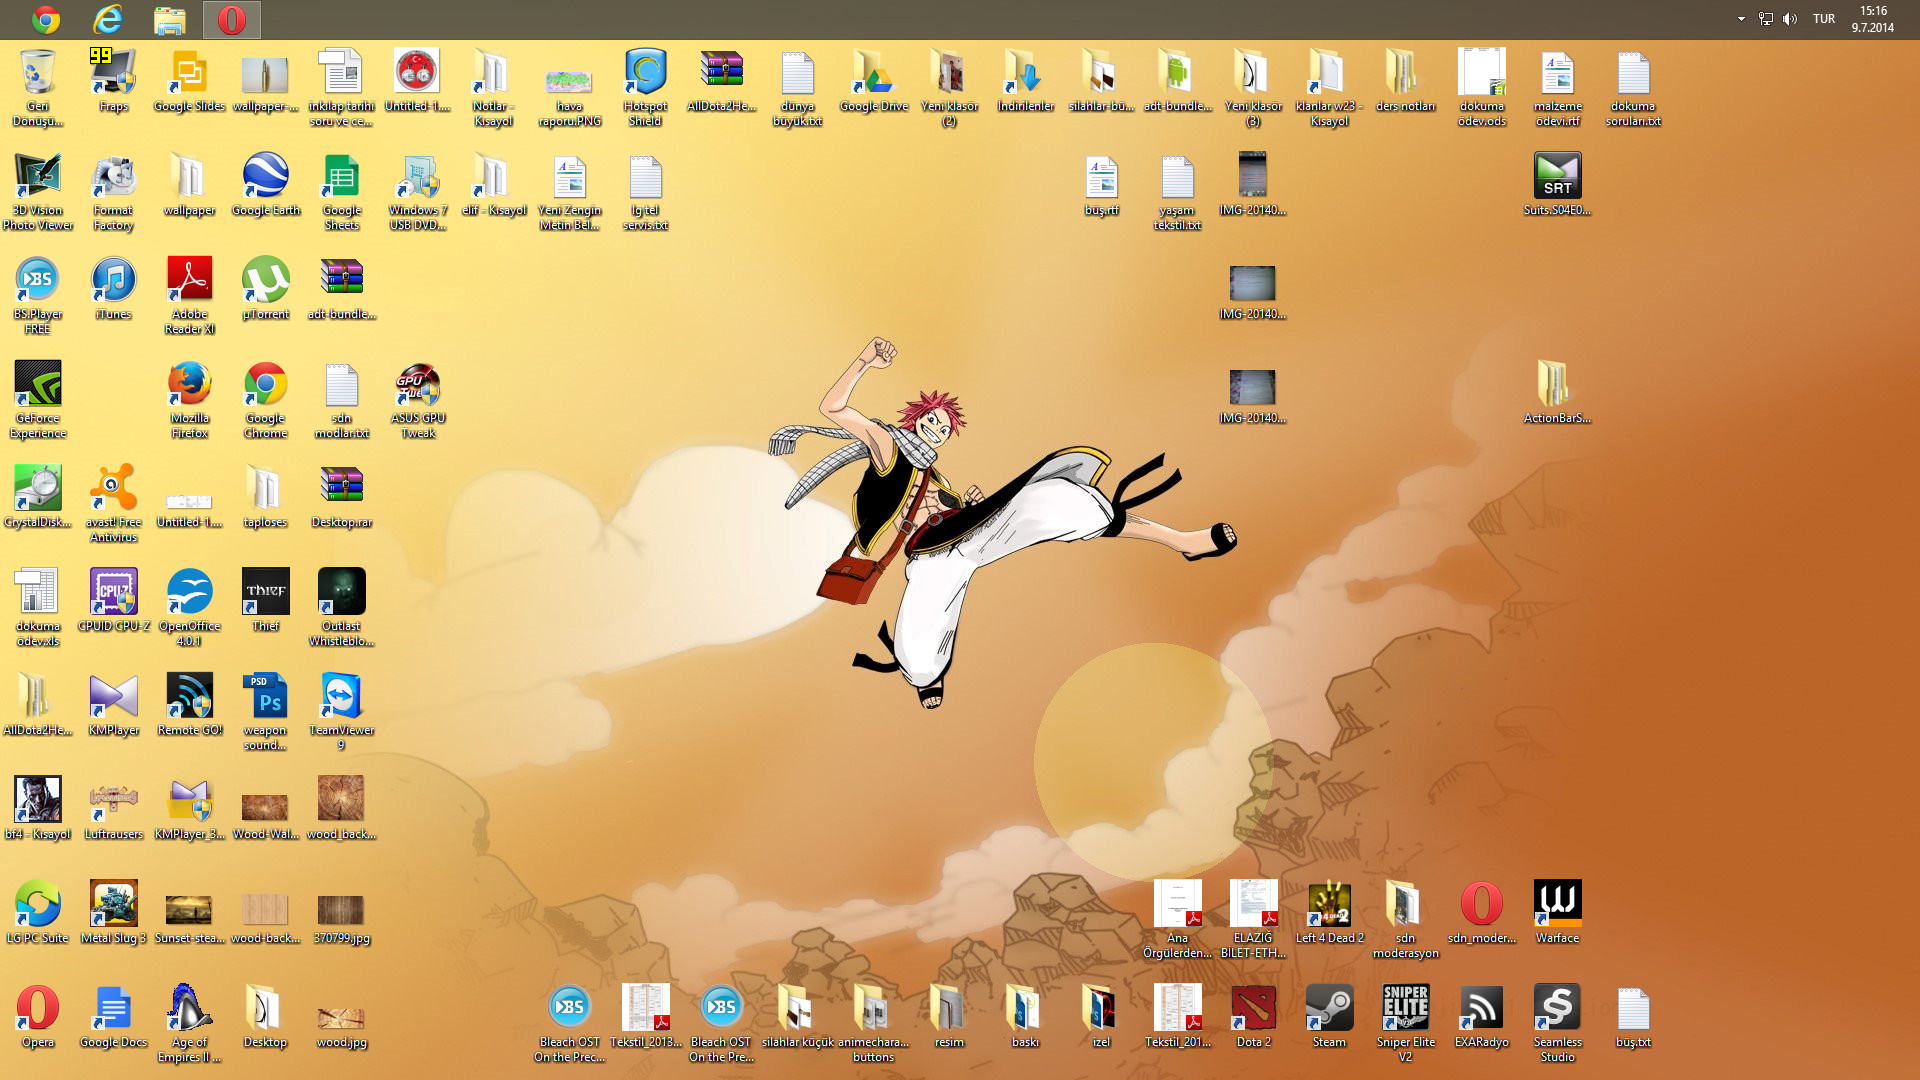Open Left 4 Dead 2 shortcut
The image size is (1920, 1080).
tap(1330, 913)
